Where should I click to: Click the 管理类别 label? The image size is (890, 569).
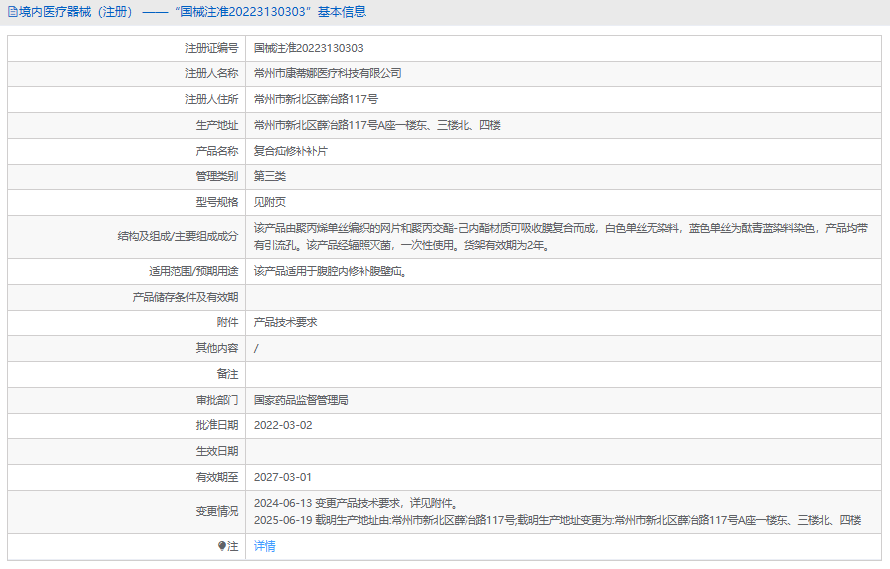pos(217,176)
